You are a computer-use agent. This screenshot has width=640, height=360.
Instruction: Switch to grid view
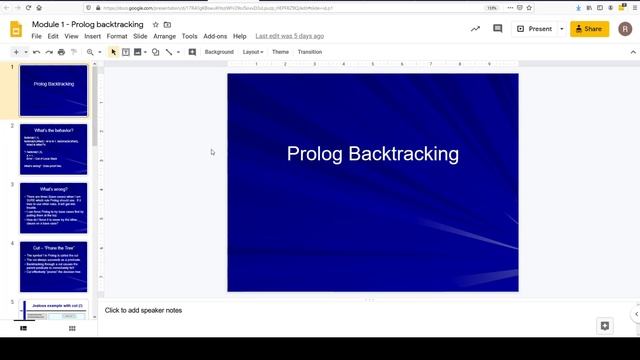point(72,328)
